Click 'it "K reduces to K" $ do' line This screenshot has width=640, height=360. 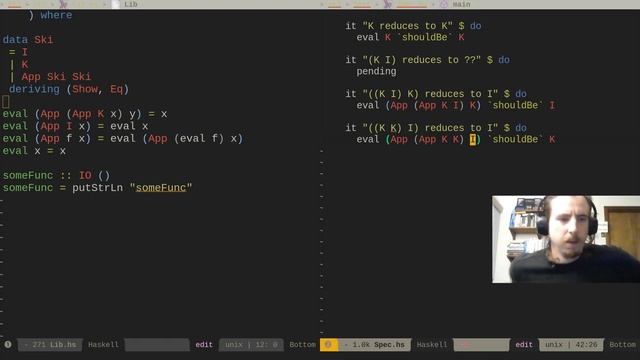[413, 26]
